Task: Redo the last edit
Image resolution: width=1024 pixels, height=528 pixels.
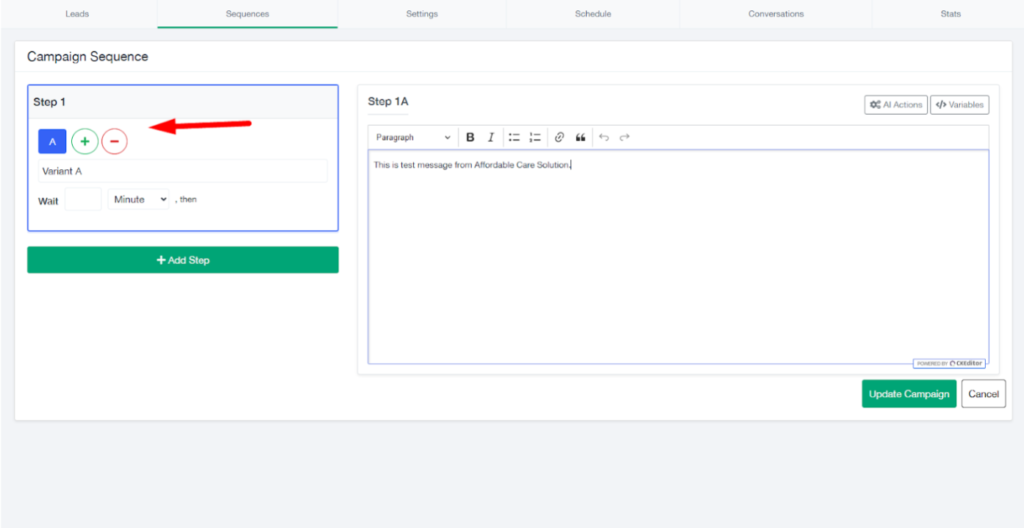Action: click(x=625, y=137)
